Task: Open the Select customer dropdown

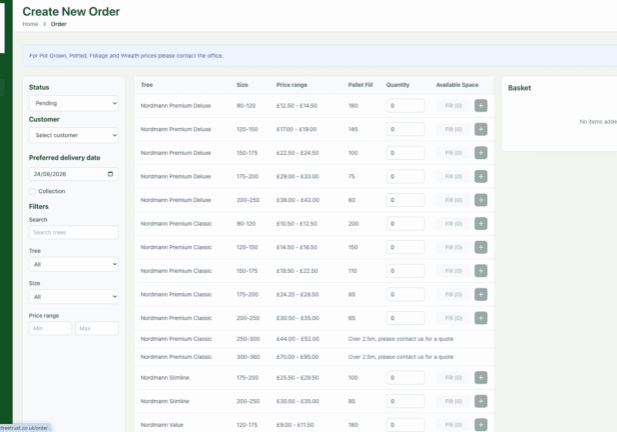Action: (x=74, y=135)
